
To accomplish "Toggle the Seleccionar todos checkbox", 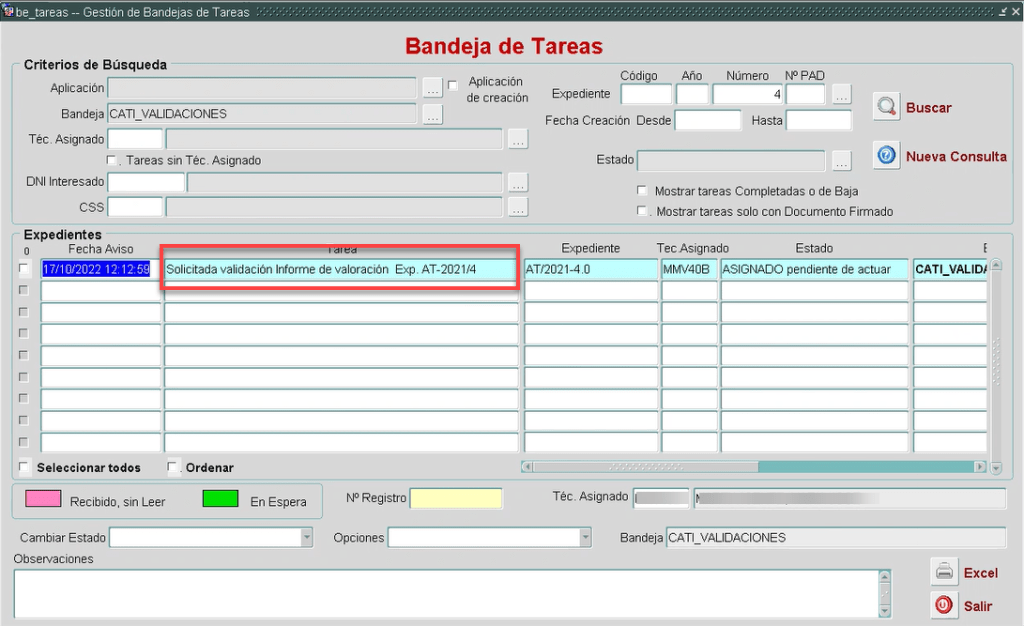I will 25,467.
